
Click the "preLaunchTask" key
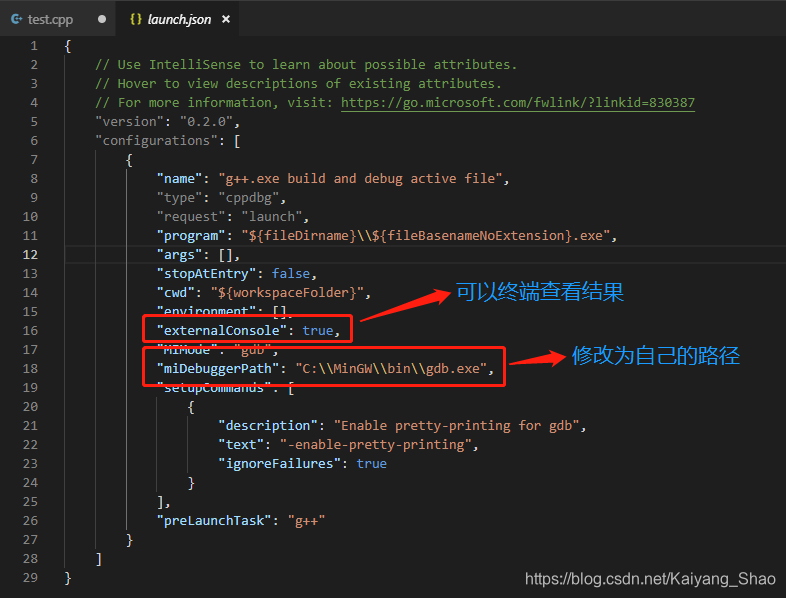[x=214, y=521]
